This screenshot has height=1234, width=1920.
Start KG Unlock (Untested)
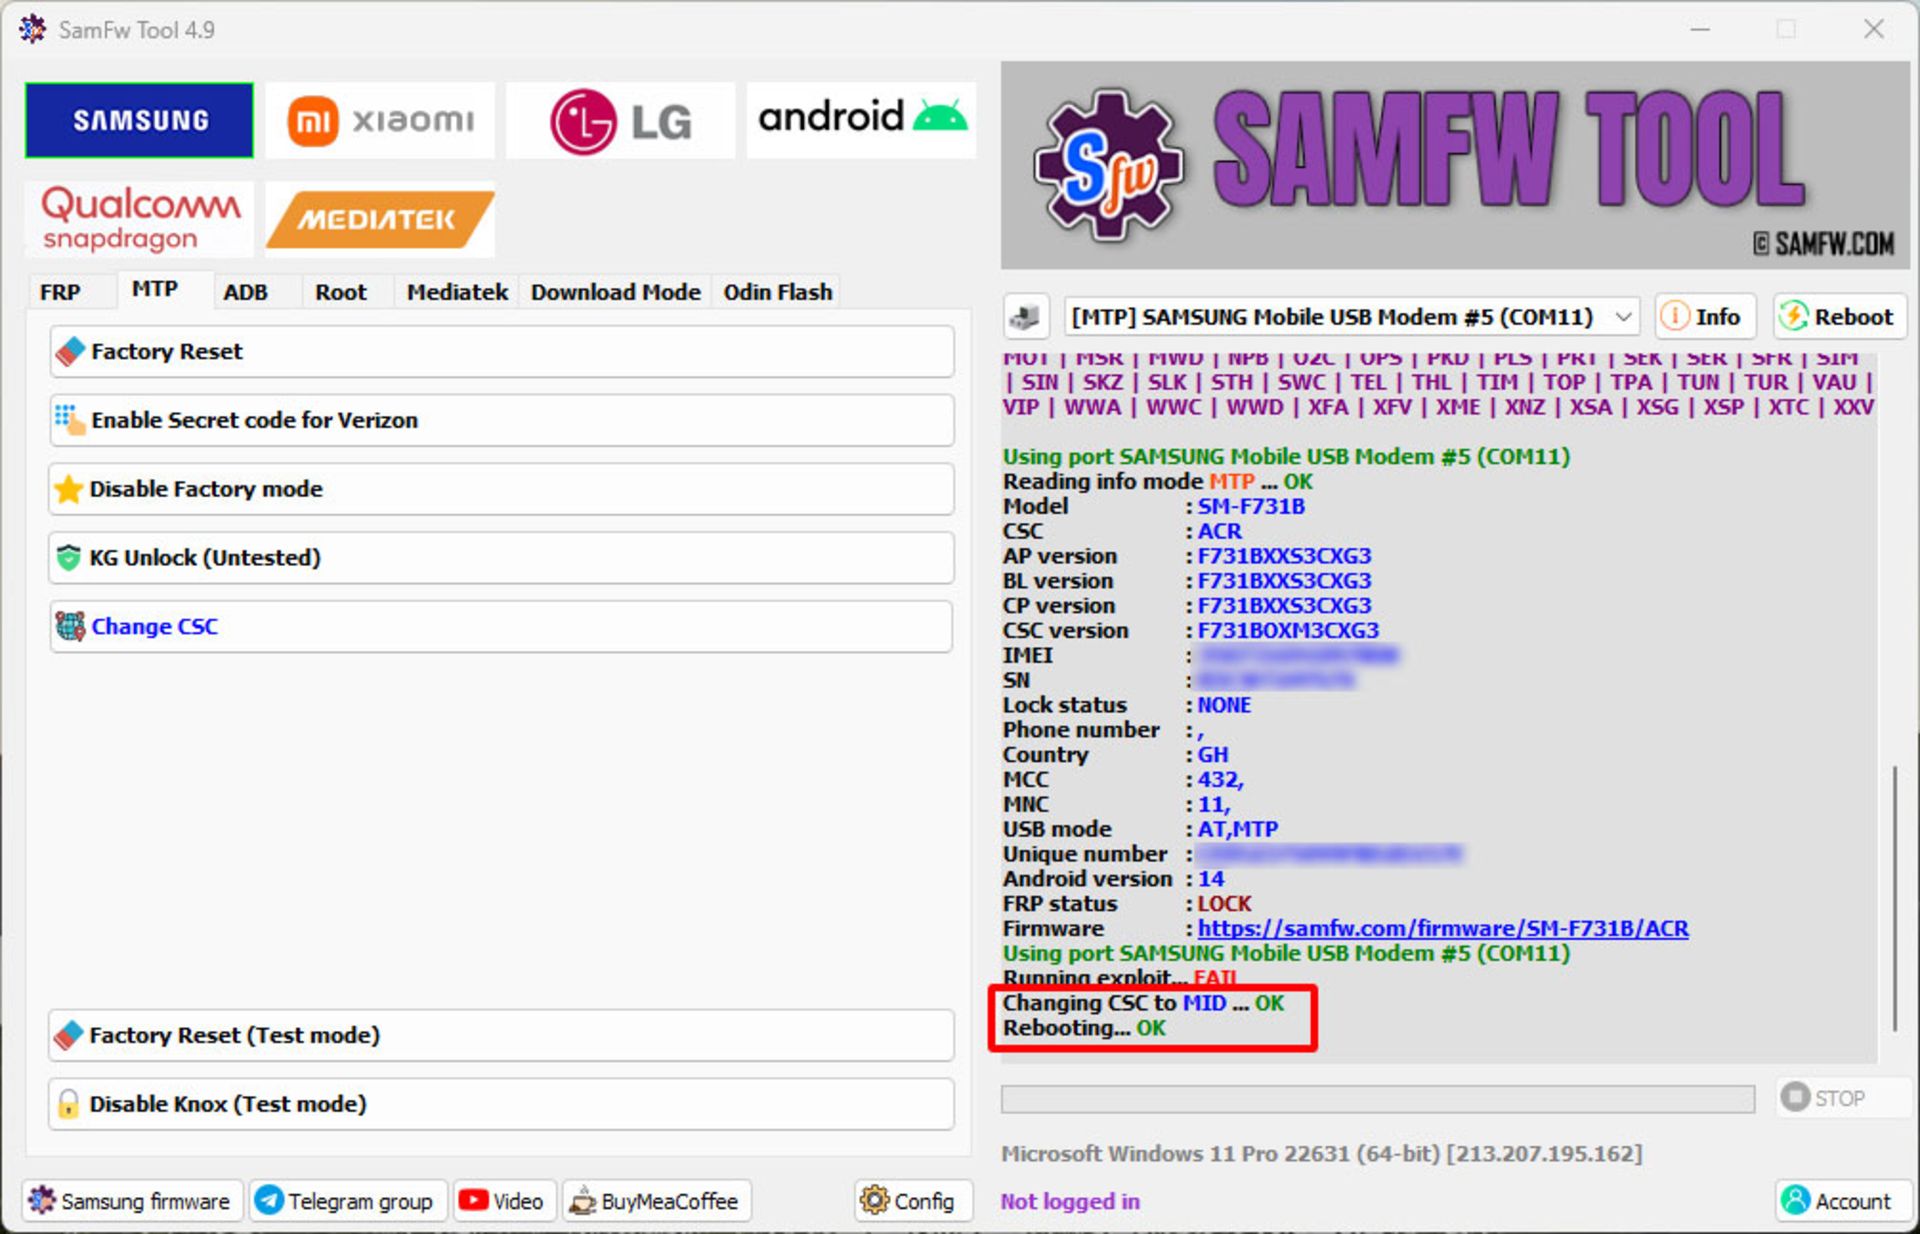point(501,558)
